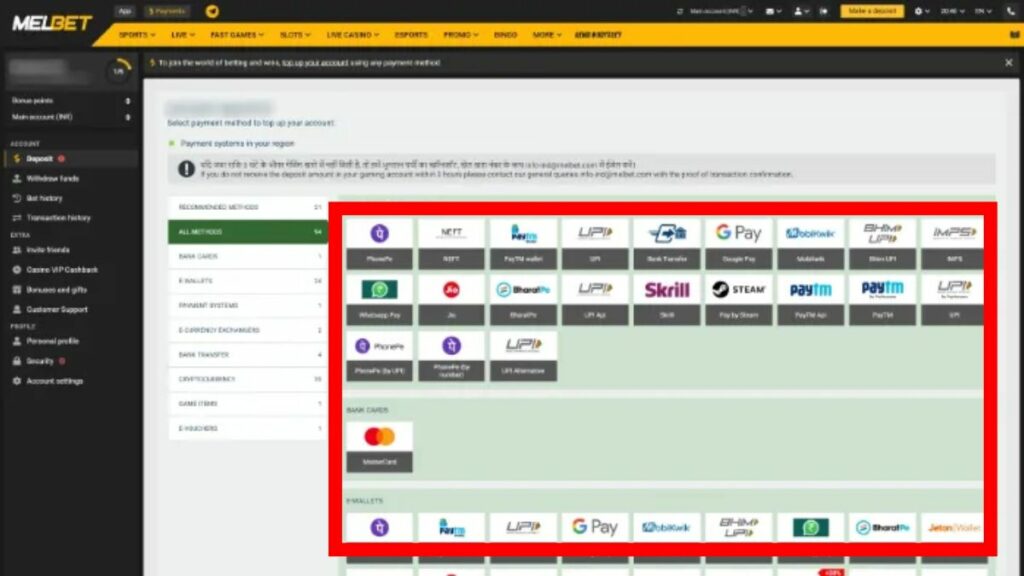This screenshot has height=576, width=1024.
Task: Open Transaction history in the sidebar
Action: coord(58,217)
